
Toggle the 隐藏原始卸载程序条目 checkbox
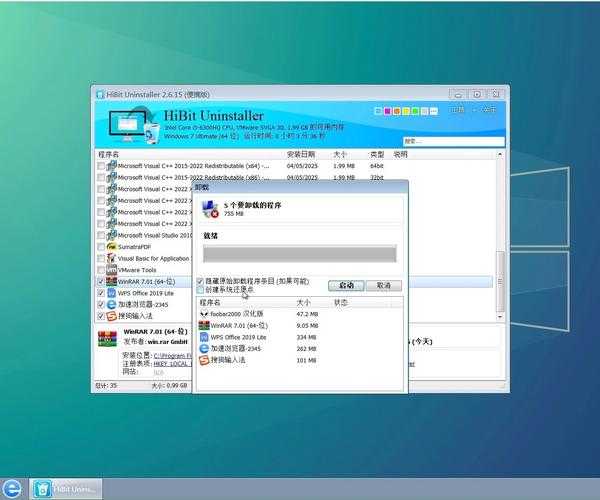(200, 281)
